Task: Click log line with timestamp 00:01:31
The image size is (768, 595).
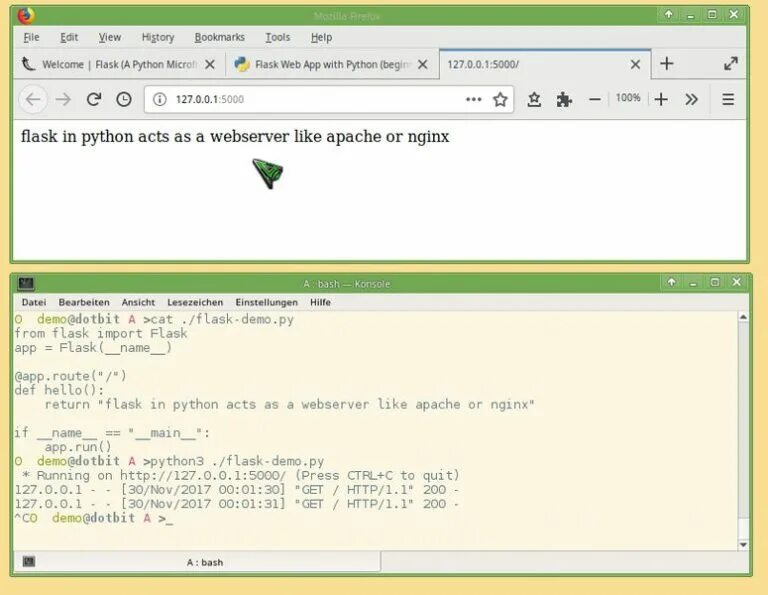Action: click(x=237, y=504)
